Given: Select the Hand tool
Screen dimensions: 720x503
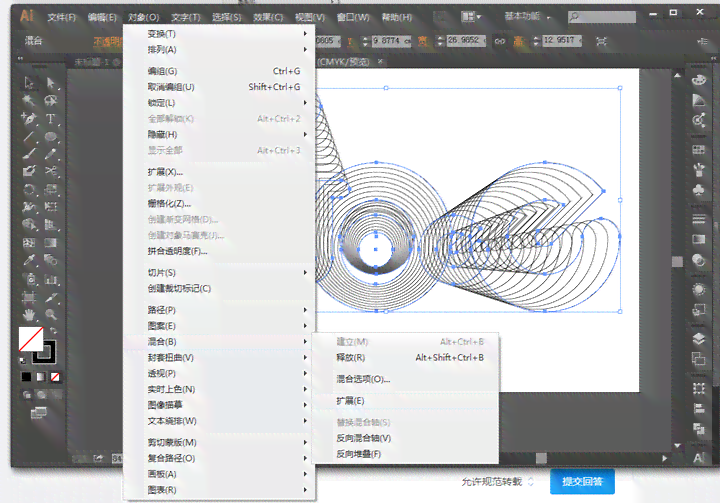Looking at the screenshot, I should [x=29, y=315].
